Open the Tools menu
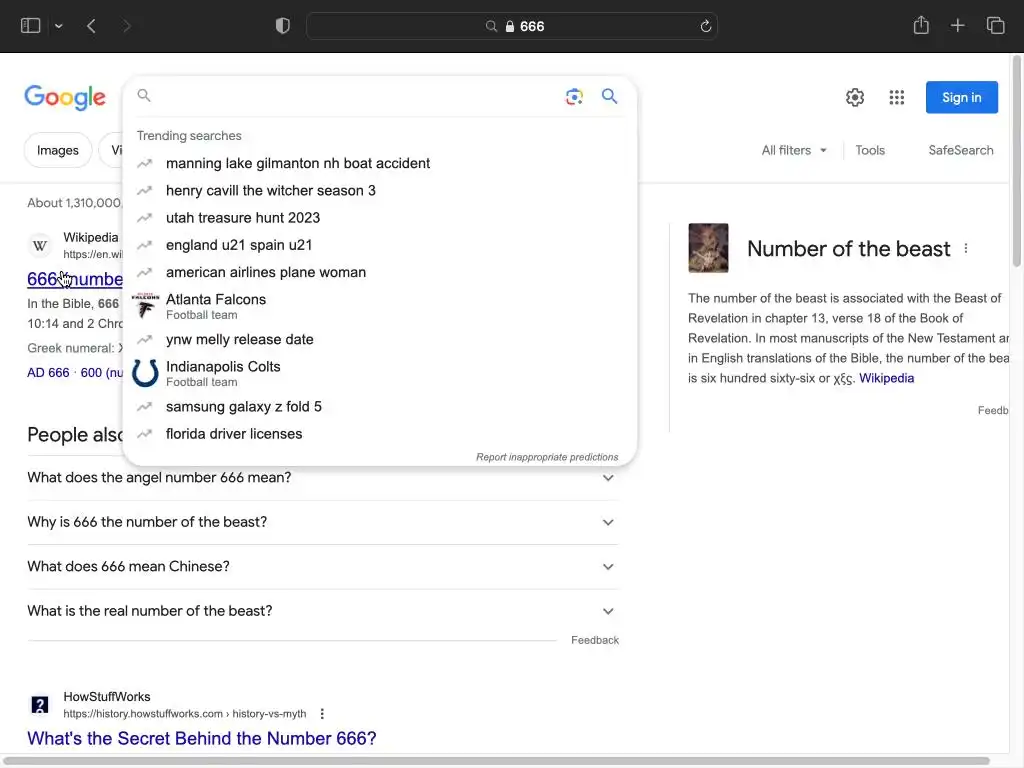The height and width of the screenshot is (768, 1024). point(870,150)
